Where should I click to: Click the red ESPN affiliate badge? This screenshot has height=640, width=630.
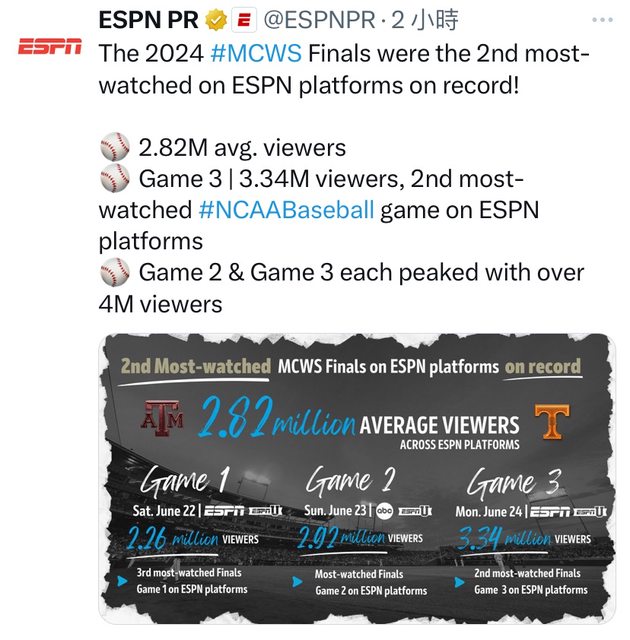click(x=242, y=19)
